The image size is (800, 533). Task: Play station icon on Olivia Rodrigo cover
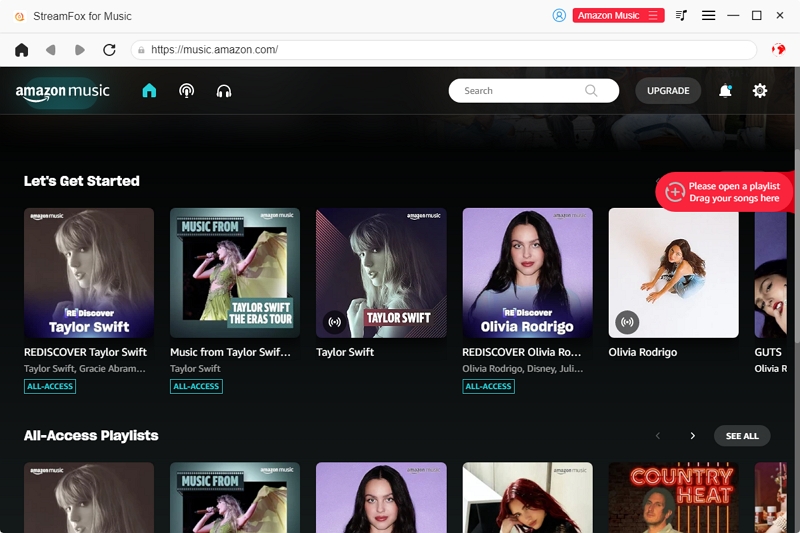(x=627, y=322)
